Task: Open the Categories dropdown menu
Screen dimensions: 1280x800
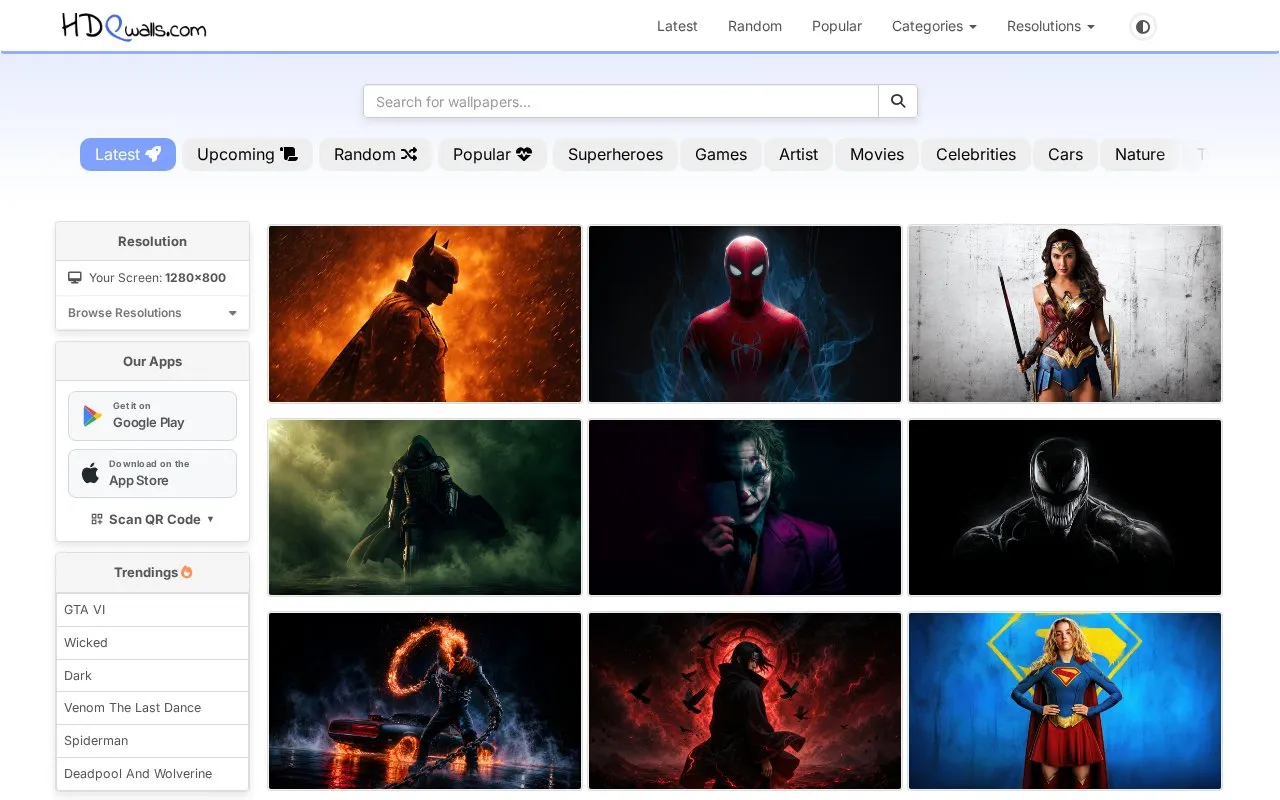Action: pyautogui.click(x=934, y=26)
